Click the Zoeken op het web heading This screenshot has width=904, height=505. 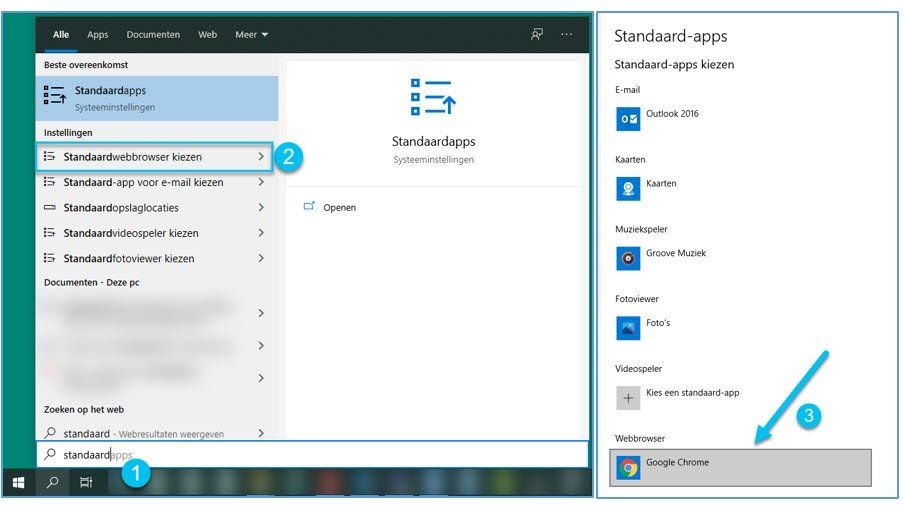pos(84,409)
